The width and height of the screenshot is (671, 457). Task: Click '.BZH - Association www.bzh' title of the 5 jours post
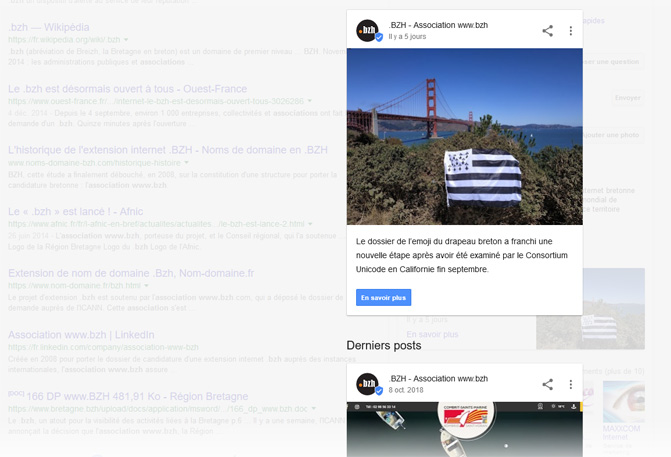tap(438, 25)
